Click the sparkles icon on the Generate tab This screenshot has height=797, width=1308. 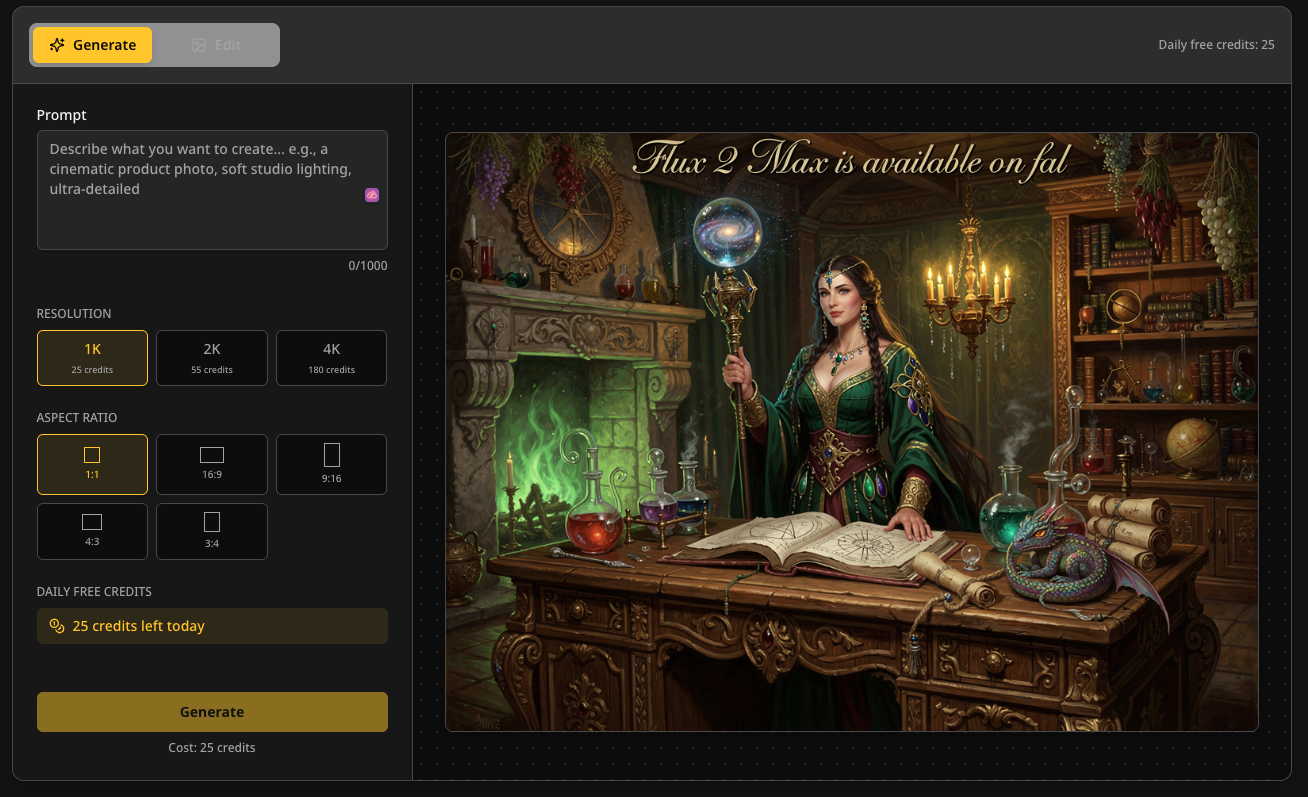(58, 45)
